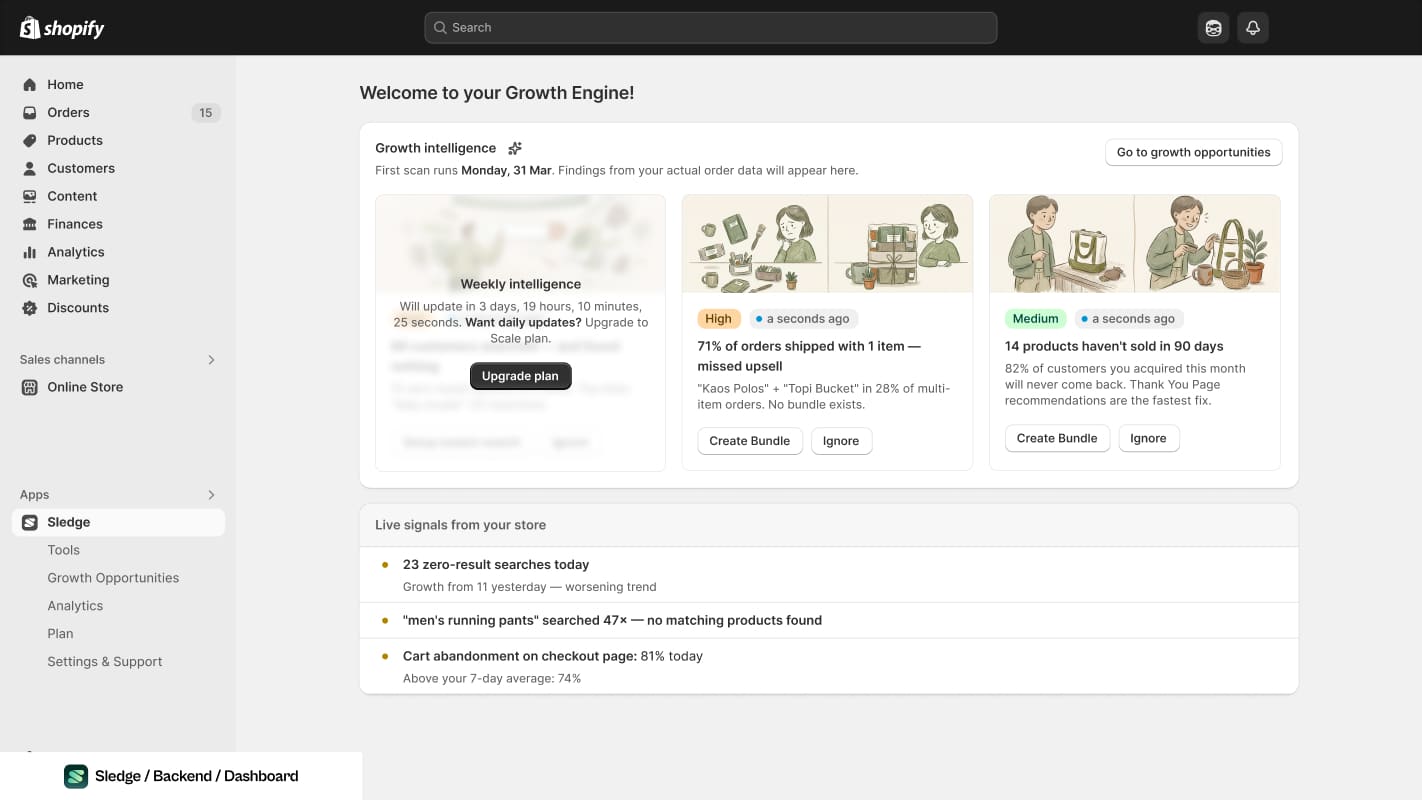Click the search magnifier icon
The width and height of the screenshot is (1422, 800).
(x=440, y=28)
